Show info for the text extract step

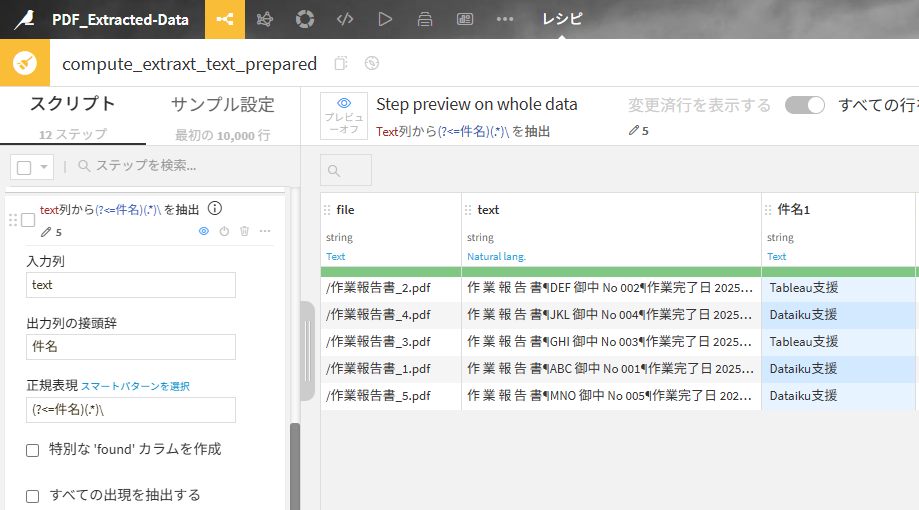tap(214, 209)
